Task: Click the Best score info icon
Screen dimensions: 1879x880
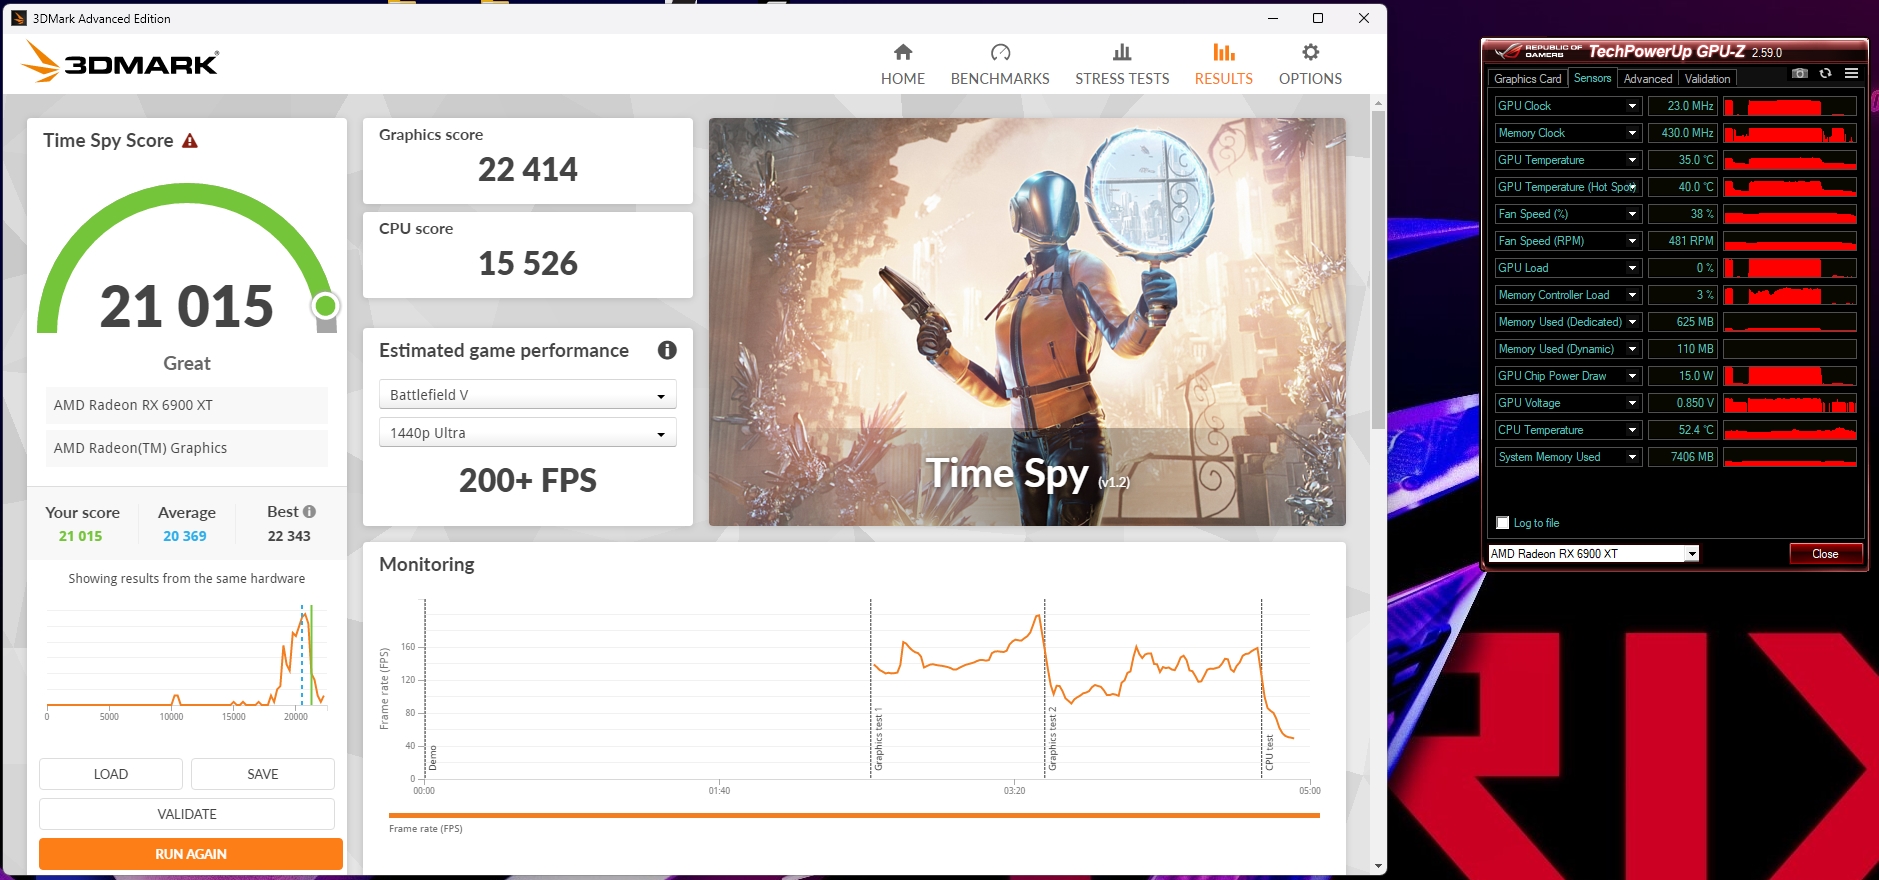Action: pos(309,511)
